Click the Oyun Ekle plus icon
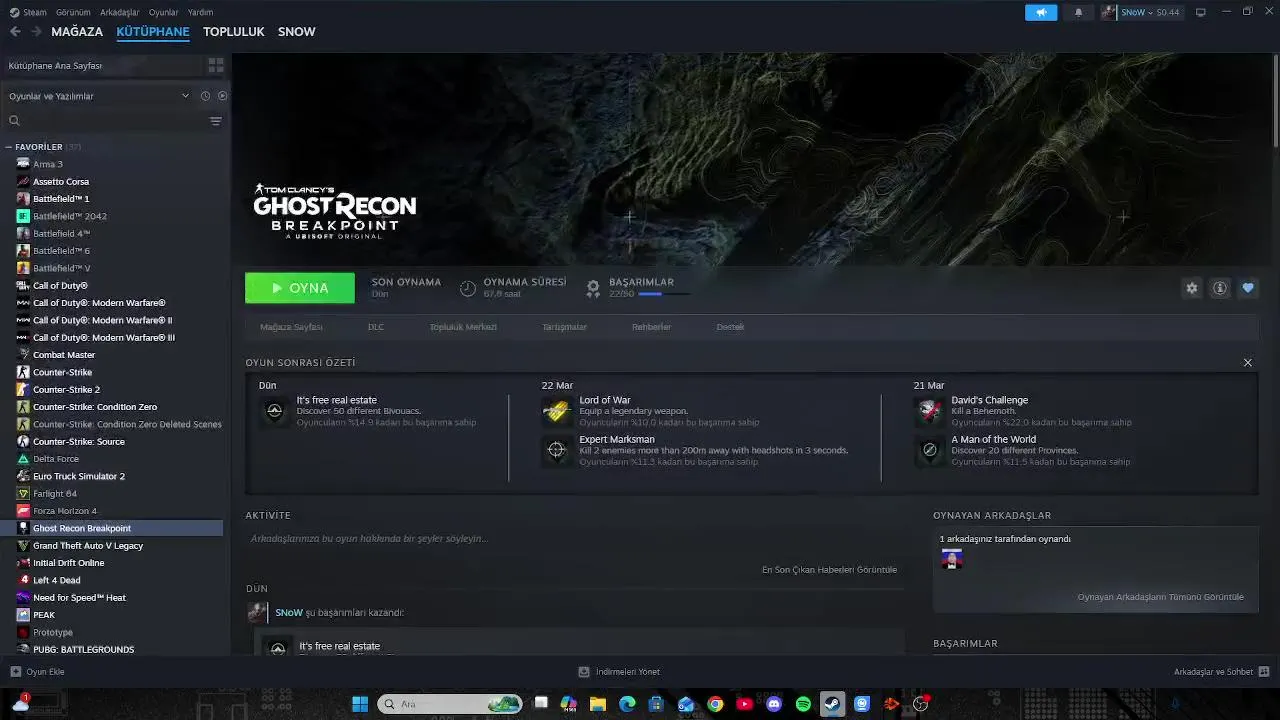This screenshot has height=720, width=1280. click(x=15, y=672)
